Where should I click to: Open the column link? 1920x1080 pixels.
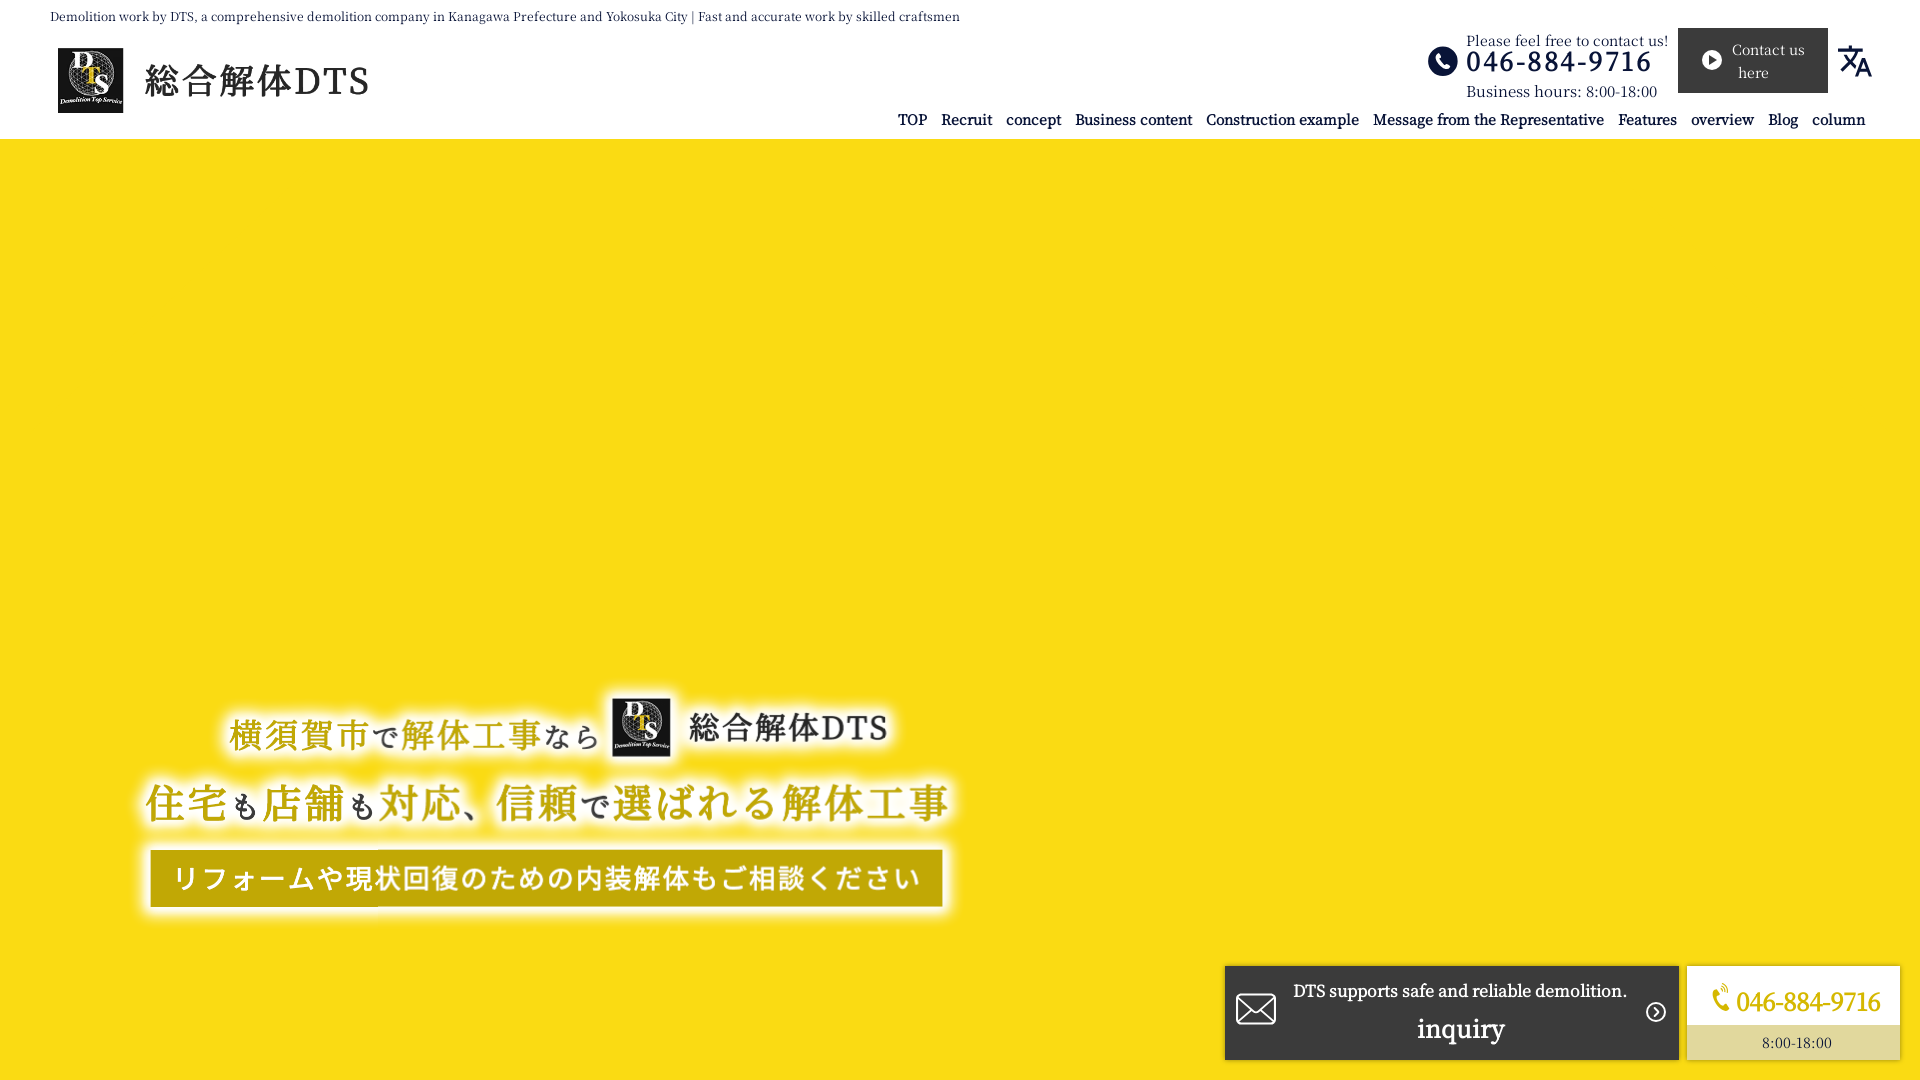click(x=1838, y=120)
